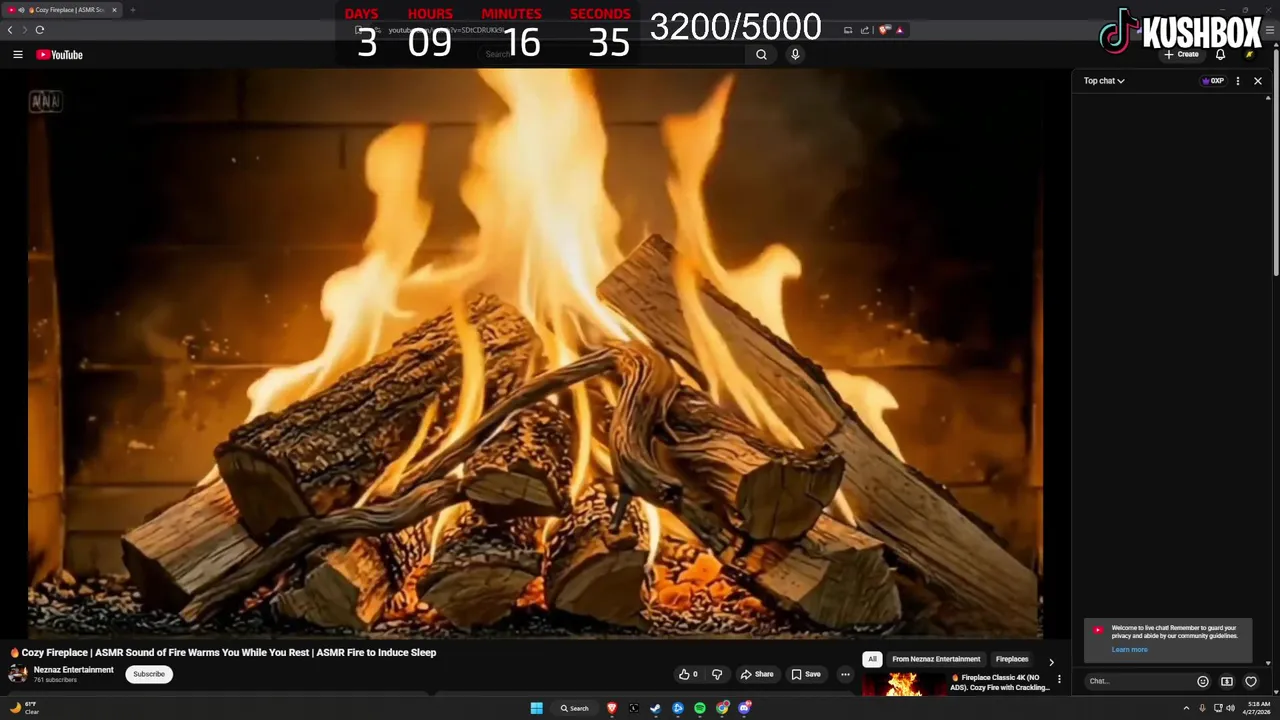The height and width of the screenshot is (720, 1280).
Task: Open Discord from the taskbar
Action: (744, 708)
